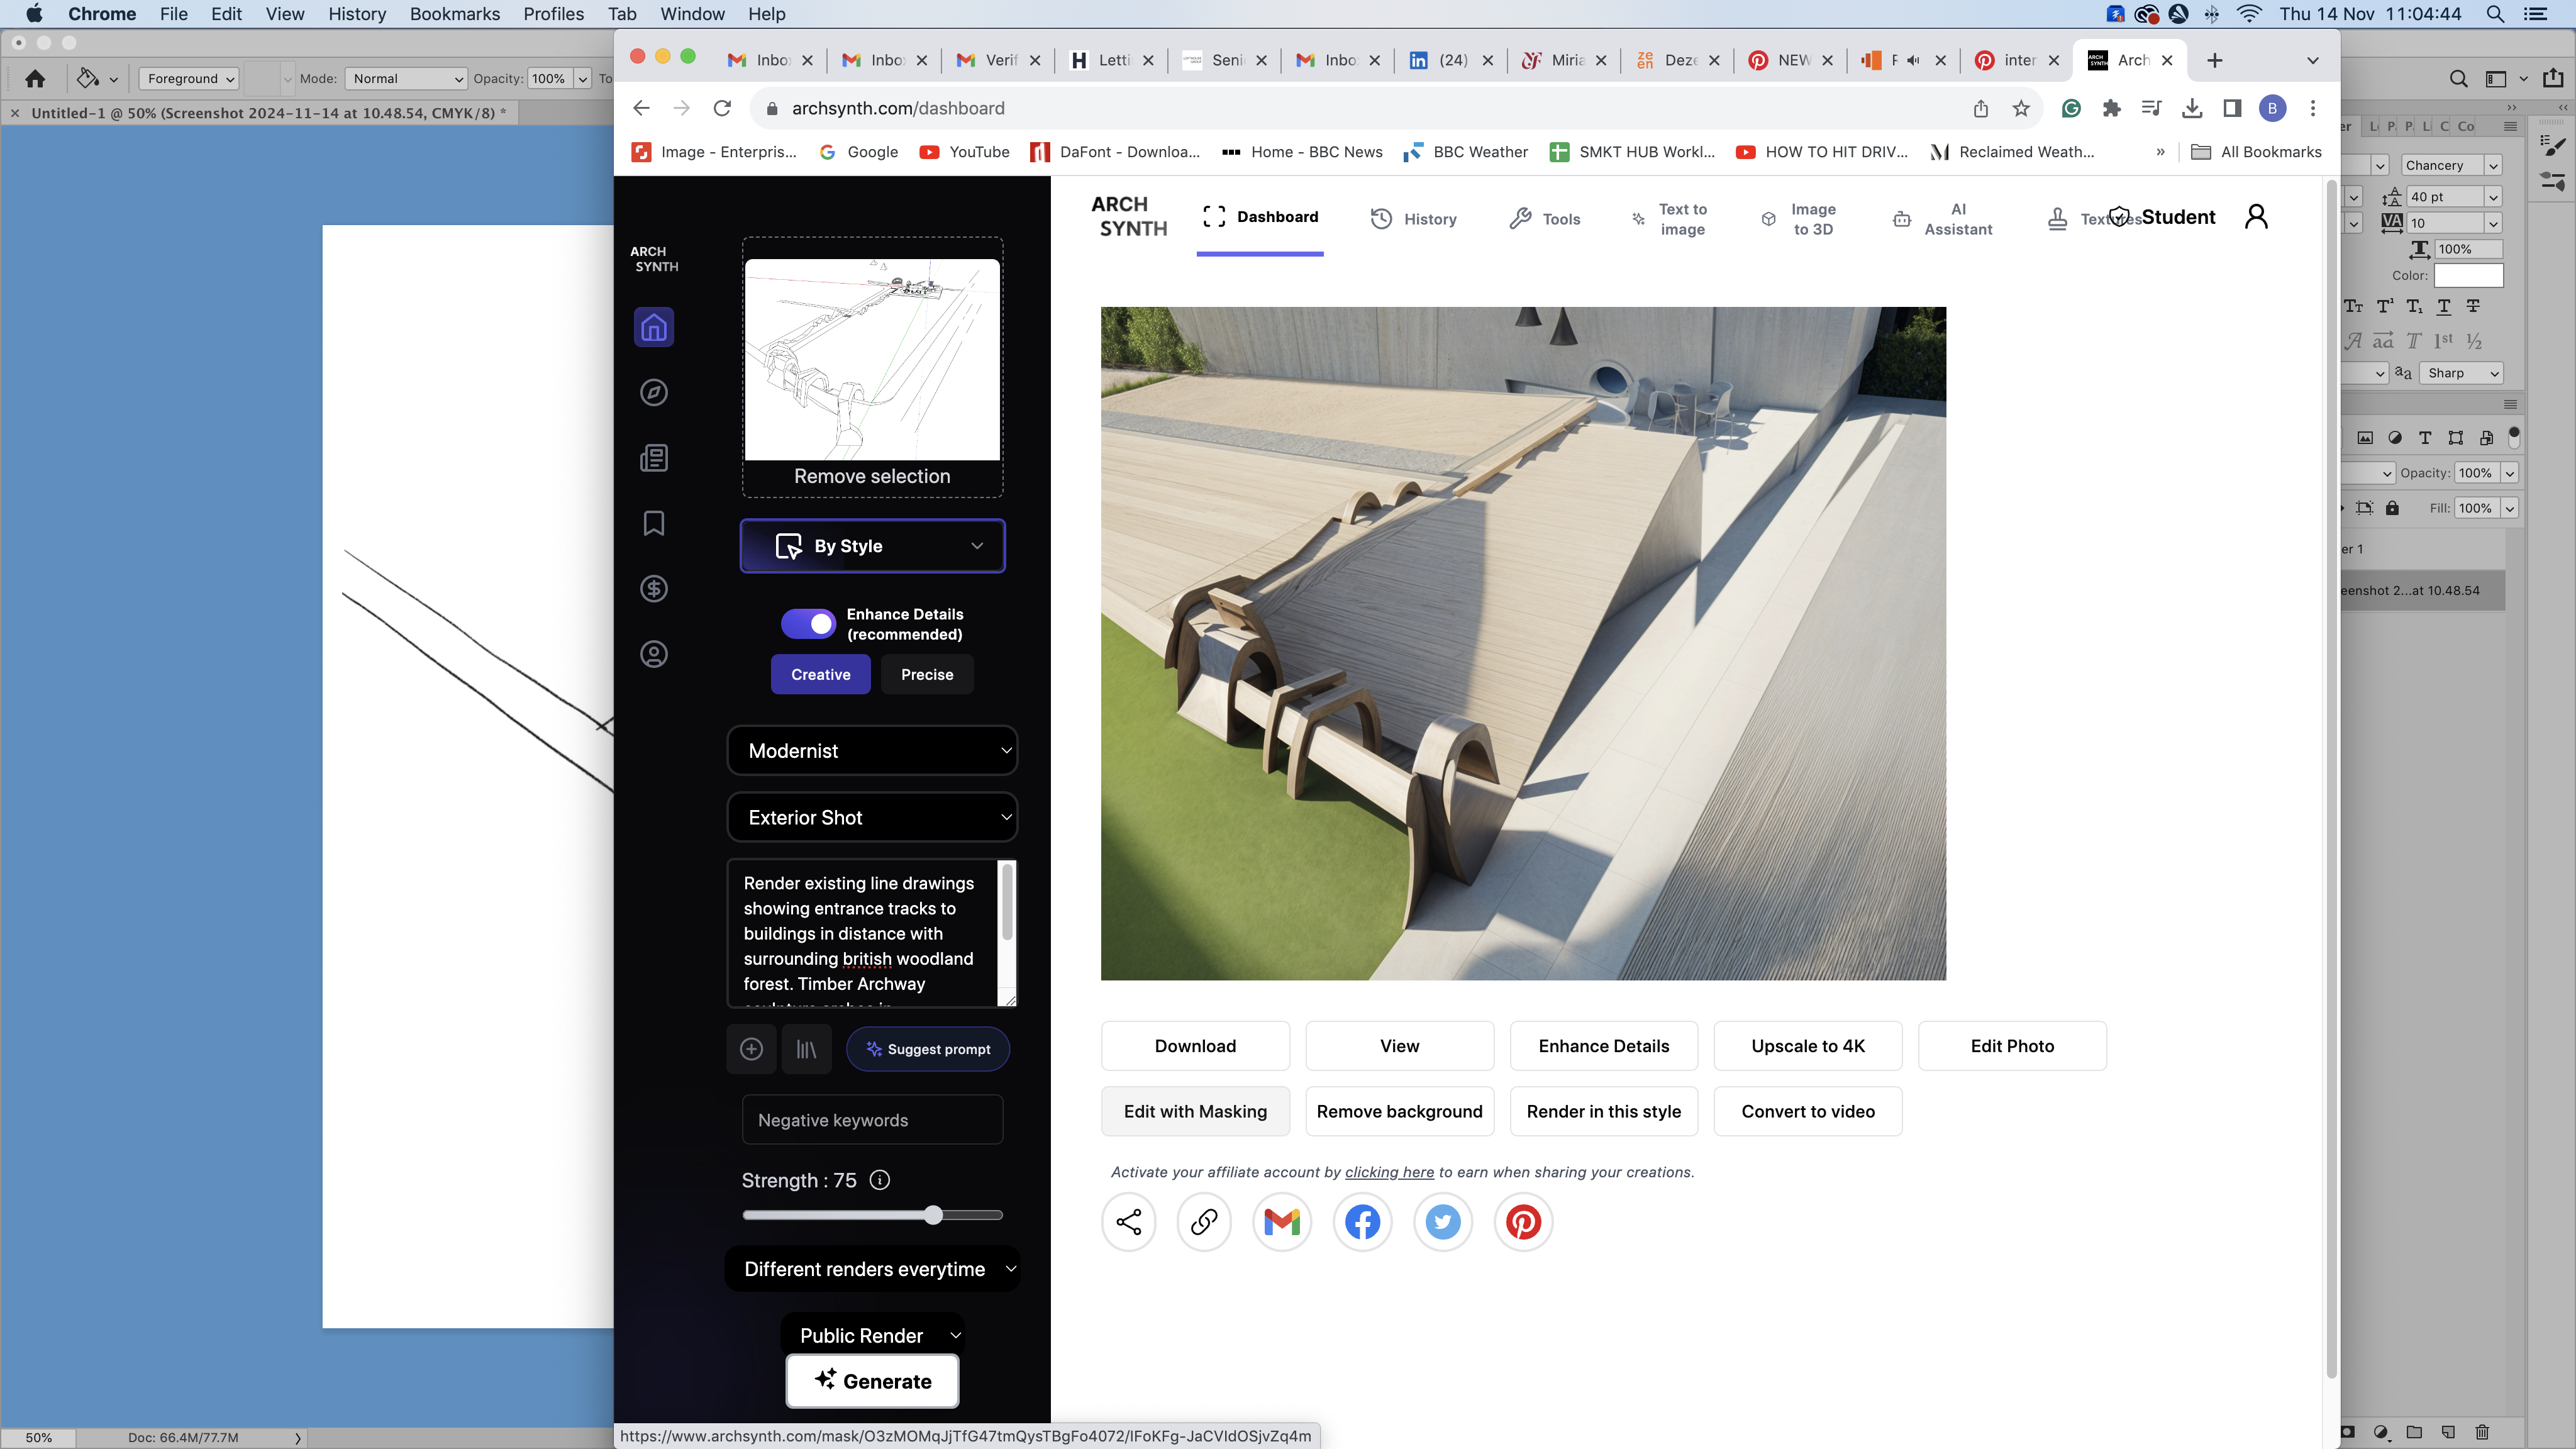Open macOS Spotlight search icon
This screenshot has height=1449, width=2576.
click(2495, 14)
